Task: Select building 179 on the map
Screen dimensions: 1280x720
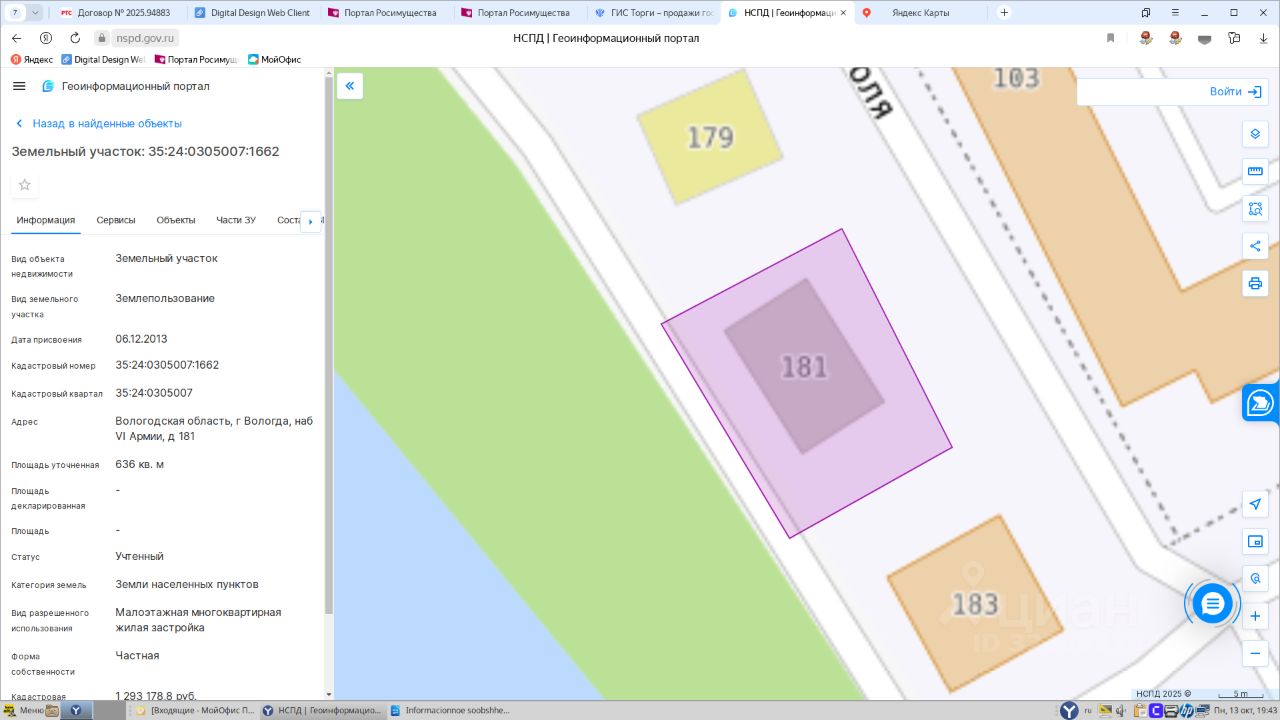Action: pos(710,138)
